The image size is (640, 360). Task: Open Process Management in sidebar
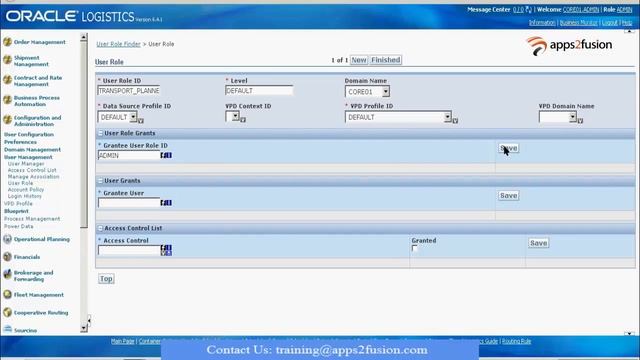32,219
